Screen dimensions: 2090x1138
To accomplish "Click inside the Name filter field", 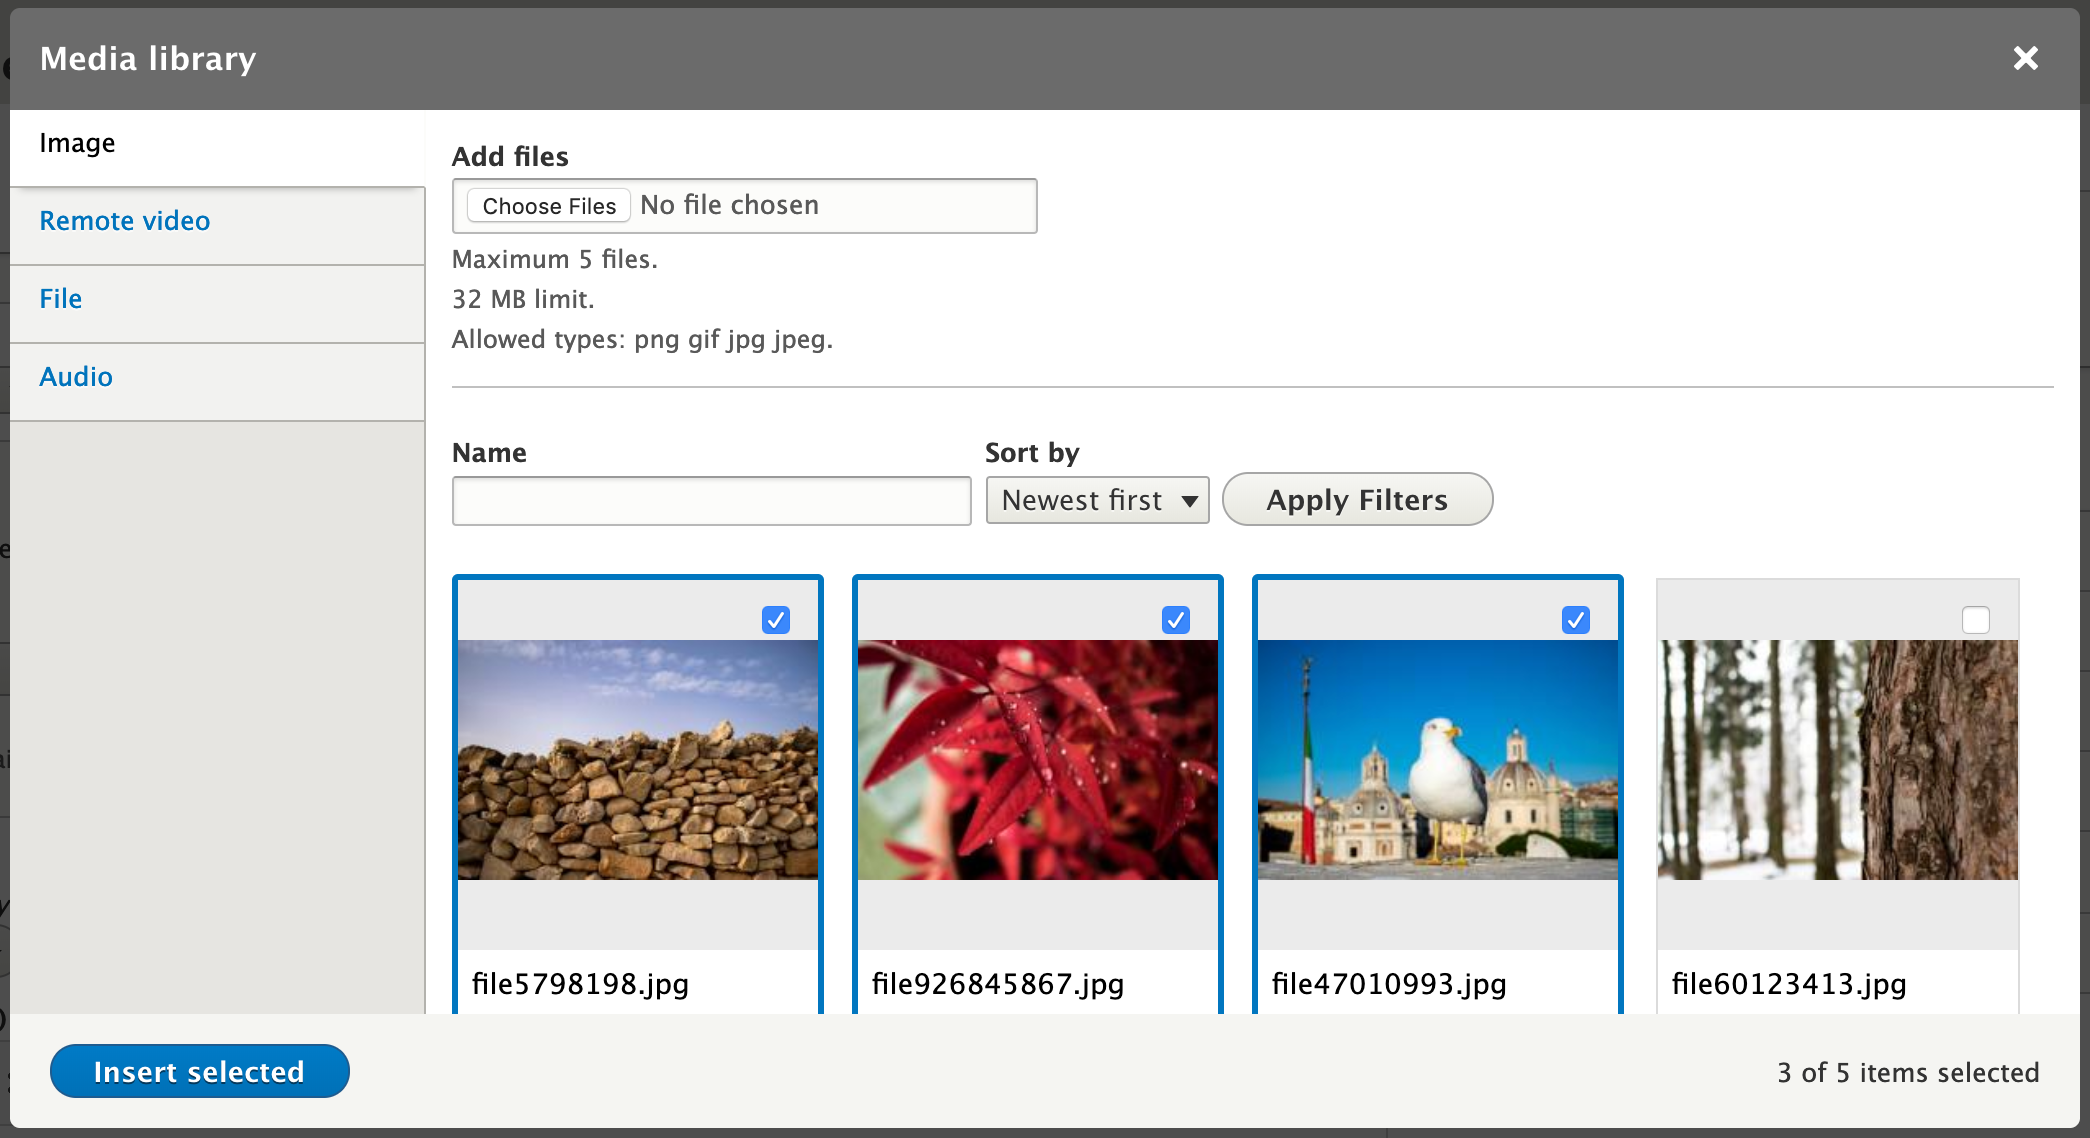I will click(710, 500).
